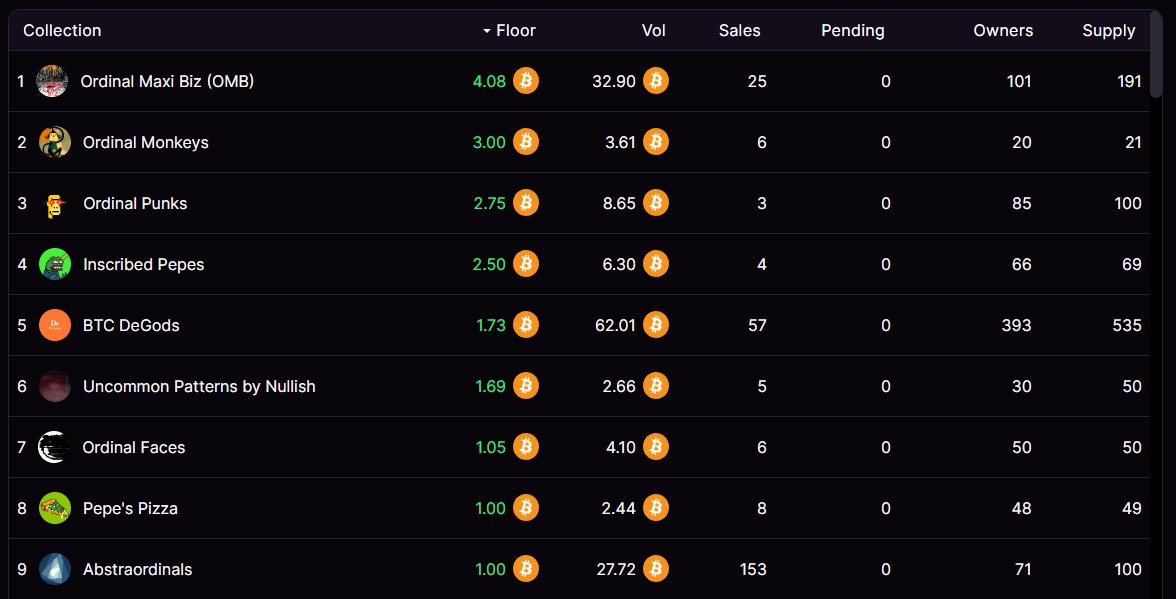The width and height of the screenshot is (1176, 599).
Task: Sort table by the Vol column header
Action: click(653, 31)
